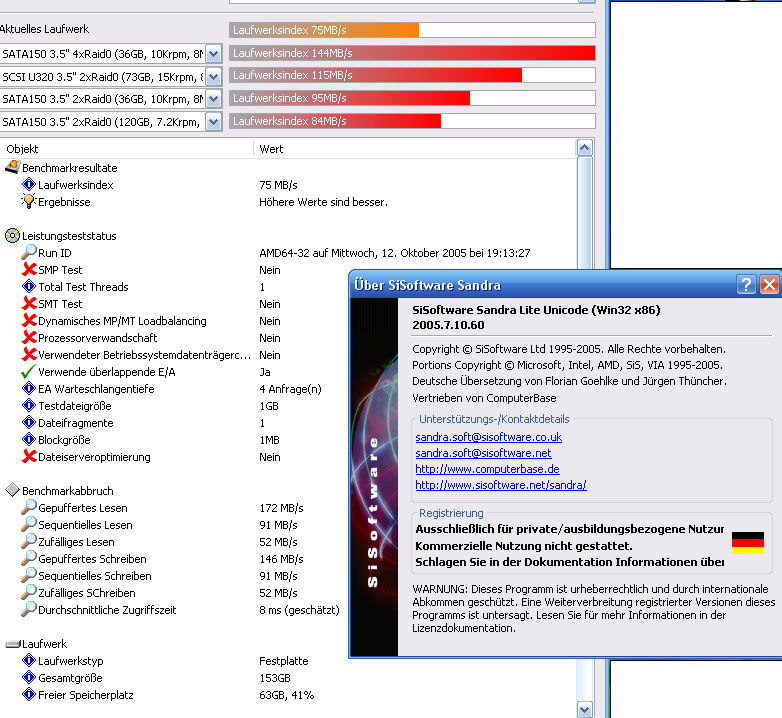Click the Höhere Werte sind besser text

point(323,202)
